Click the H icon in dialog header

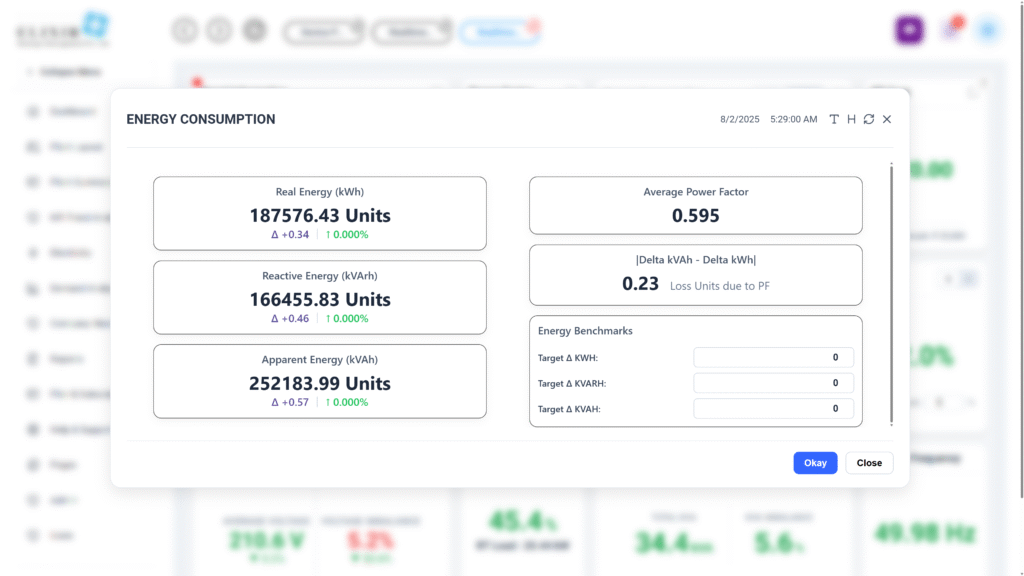pyautogui.click(x=851, y=119)
